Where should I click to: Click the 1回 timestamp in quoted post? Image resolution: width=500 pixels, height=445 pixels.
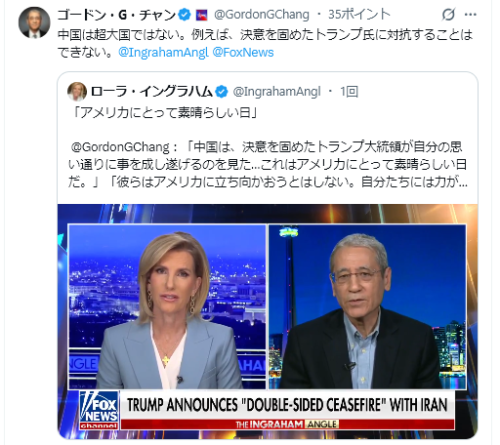tap(349, 91)
